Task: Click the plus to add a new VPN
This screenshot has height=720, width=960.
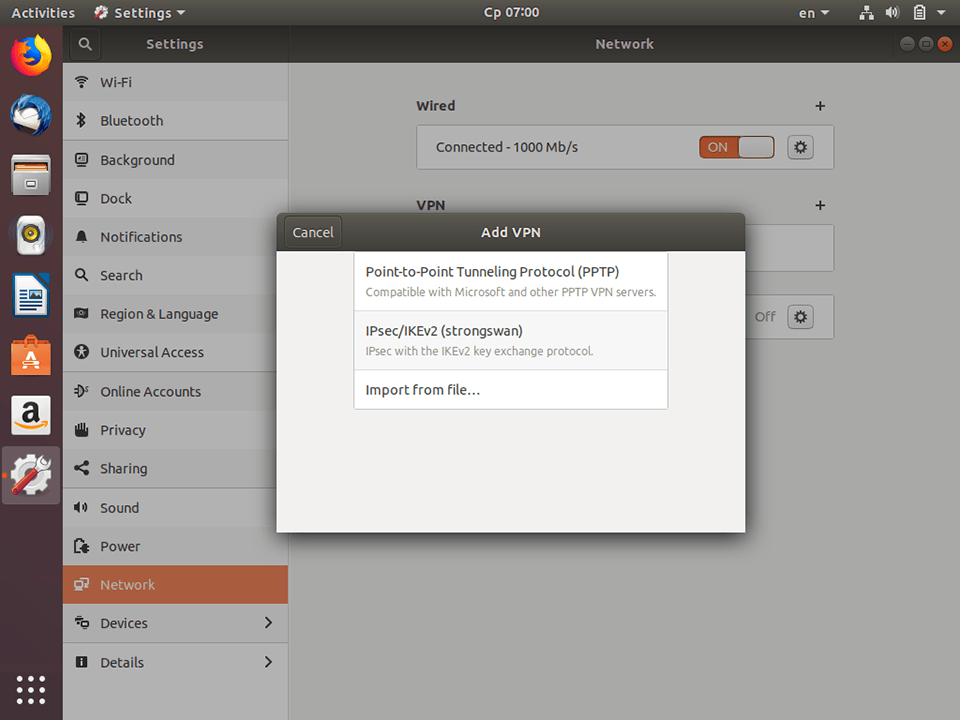Action: [x=820, y=205]
